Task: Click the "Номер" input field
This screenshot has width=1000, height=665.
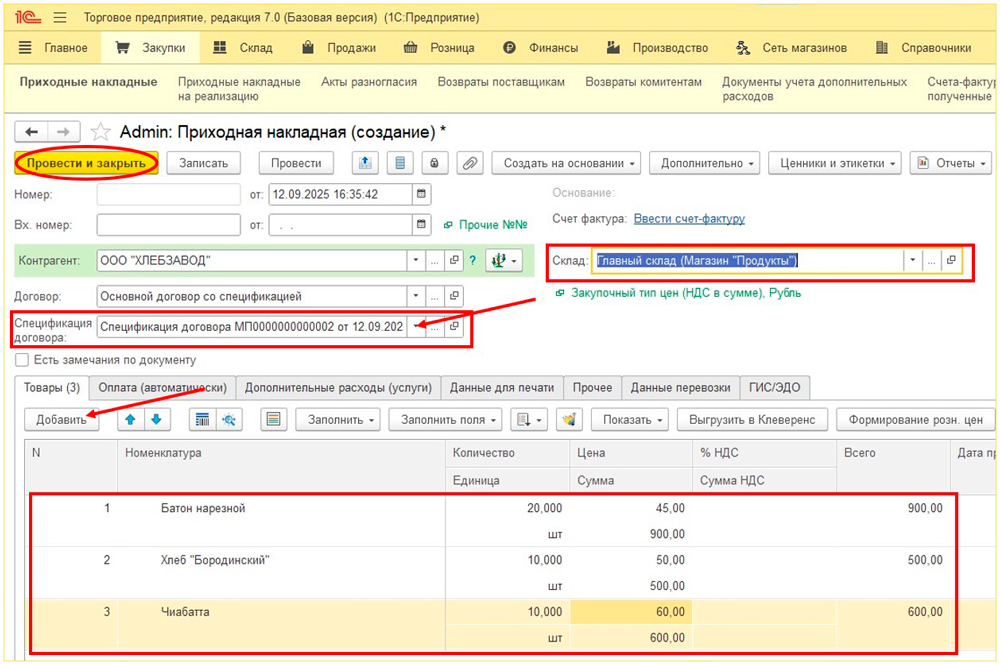Action: 168,194
